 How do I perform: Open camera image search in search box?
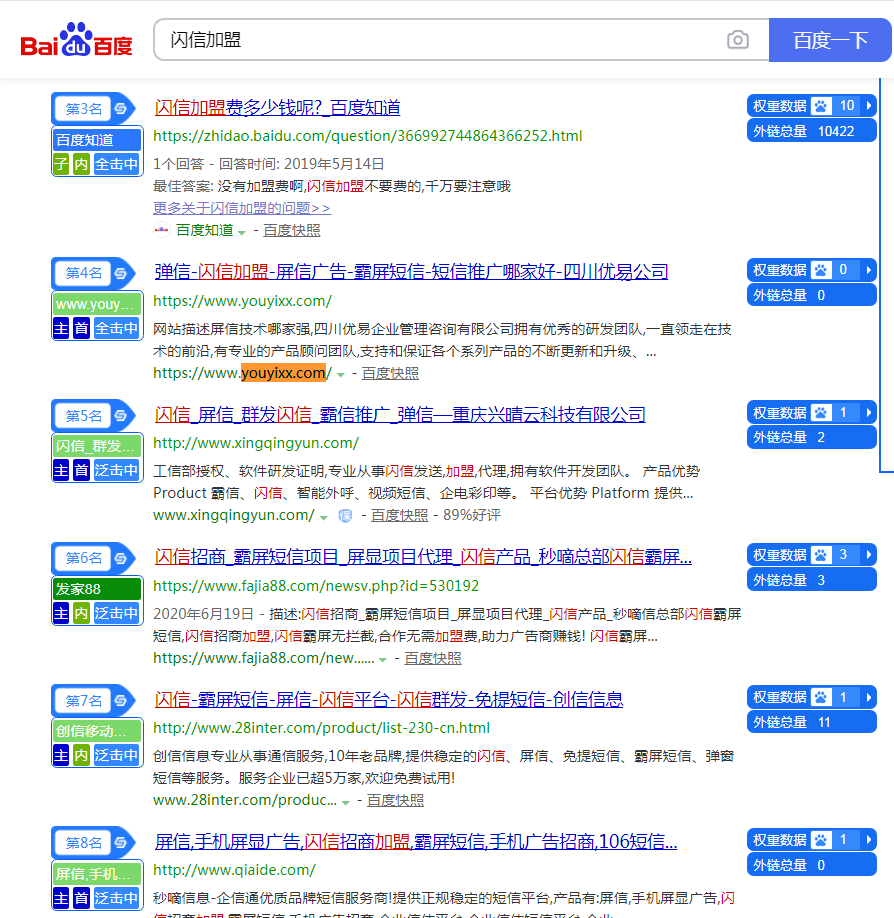tap(738, 40)
